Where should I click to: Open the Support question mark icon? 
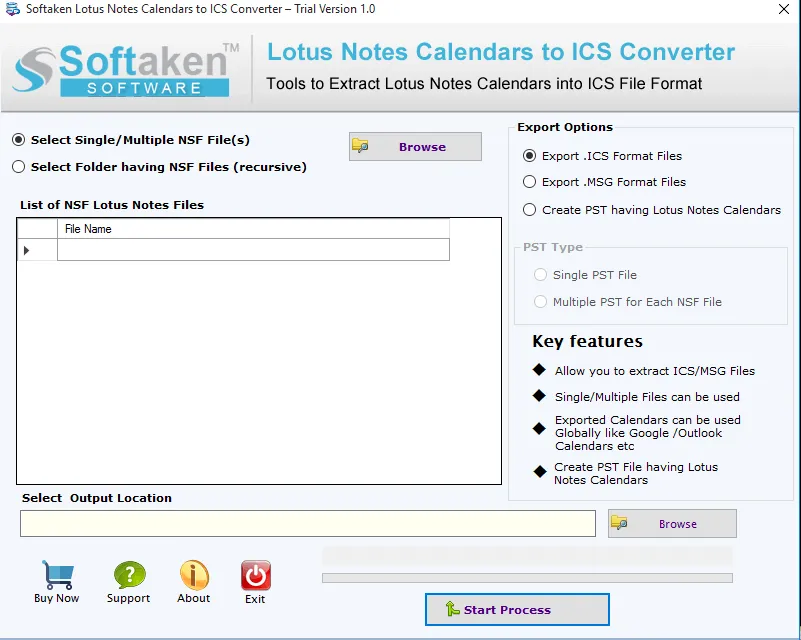(x=129, y=575)
